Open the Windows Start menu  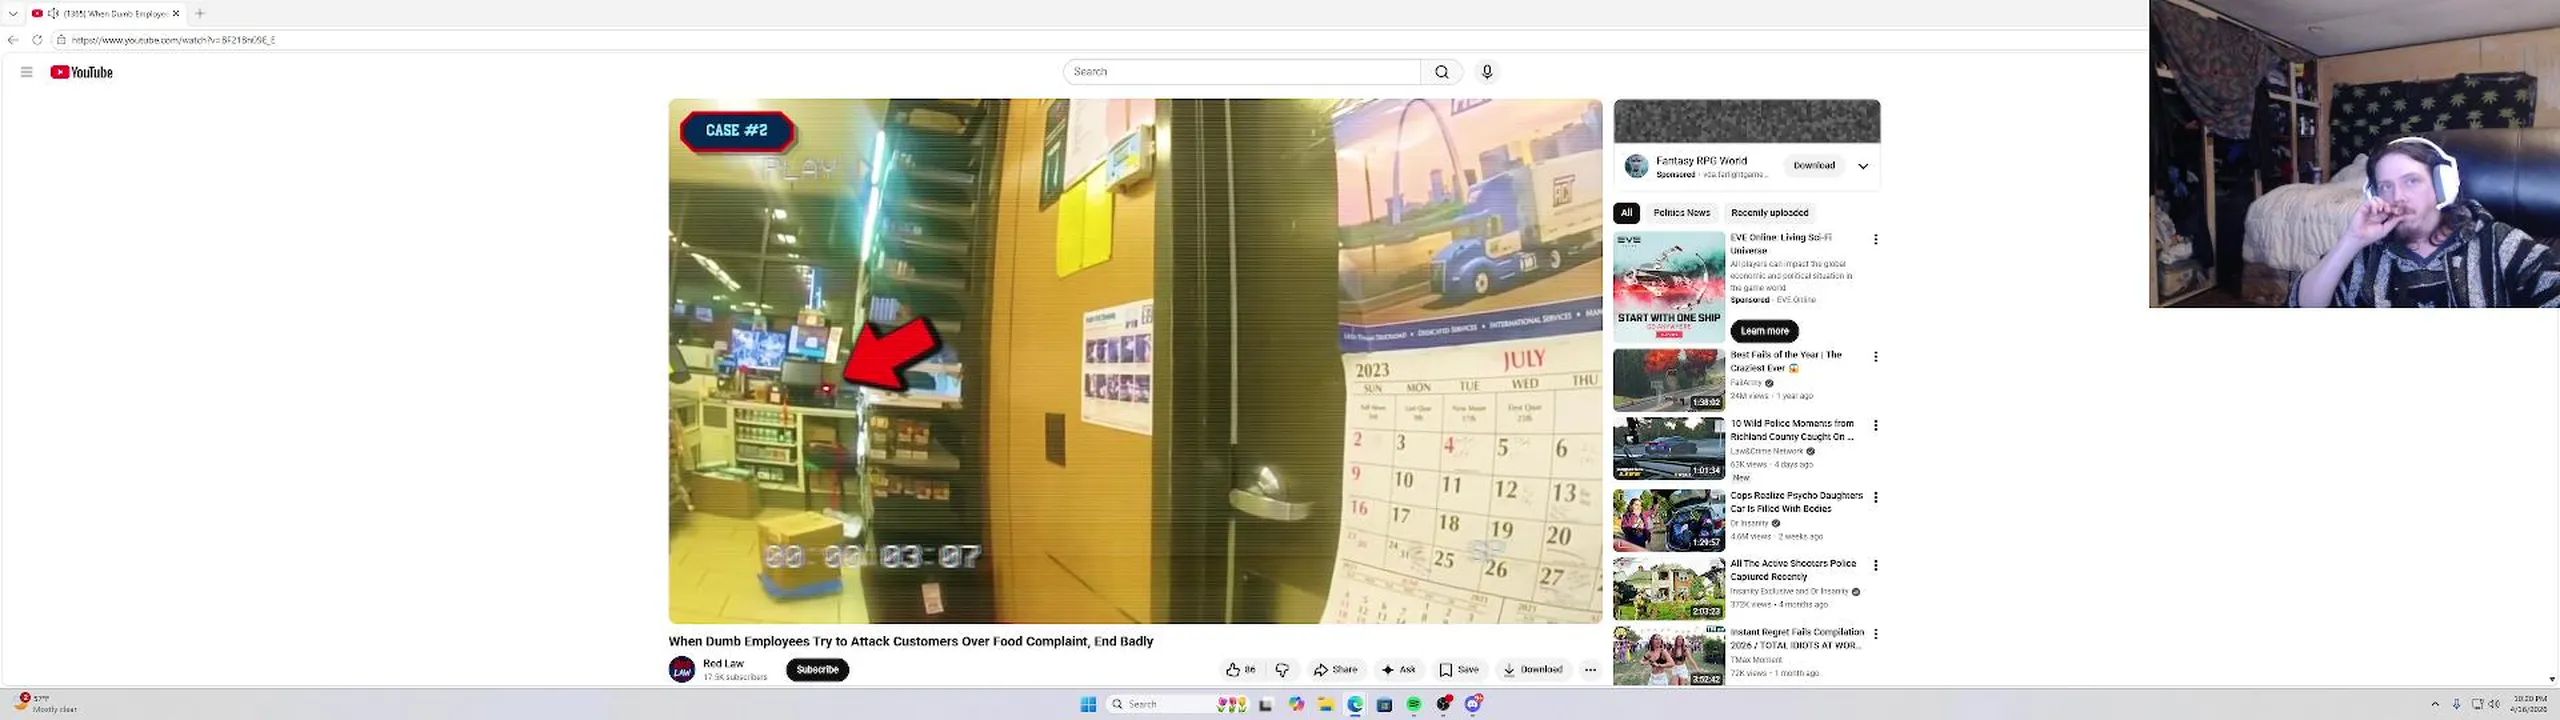(1088, 705)
